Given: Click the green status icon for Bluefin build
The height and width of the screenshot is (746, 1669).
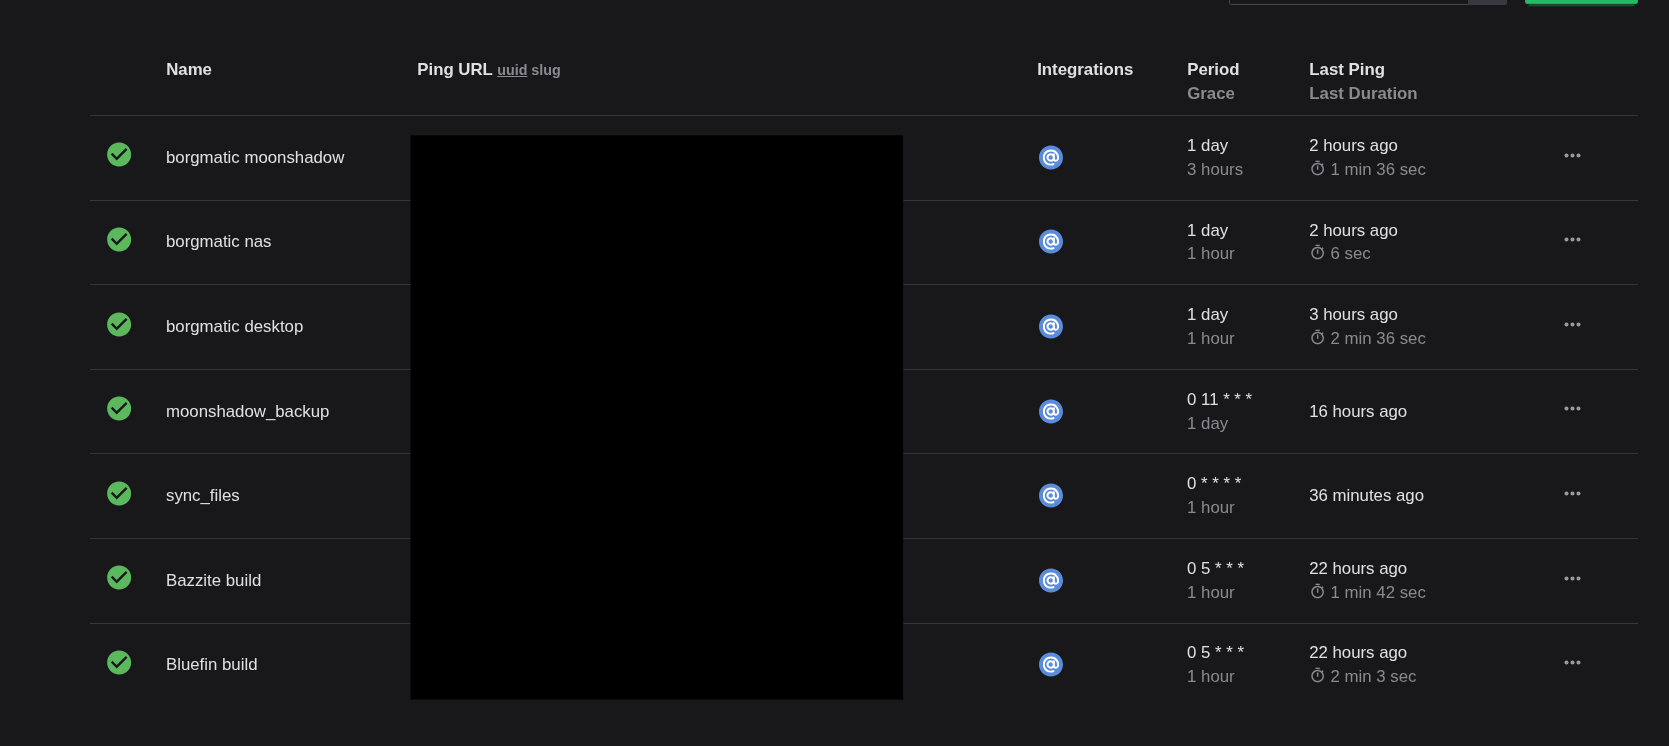Looking at the screenshot, I should (119, 662).
